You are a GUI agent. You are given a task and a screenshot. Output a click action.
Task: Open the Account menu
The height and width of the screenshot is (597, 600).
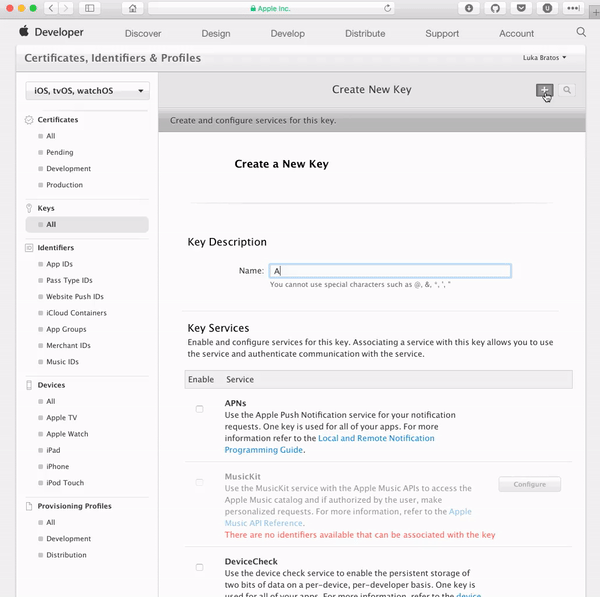(x=516, y=34)
